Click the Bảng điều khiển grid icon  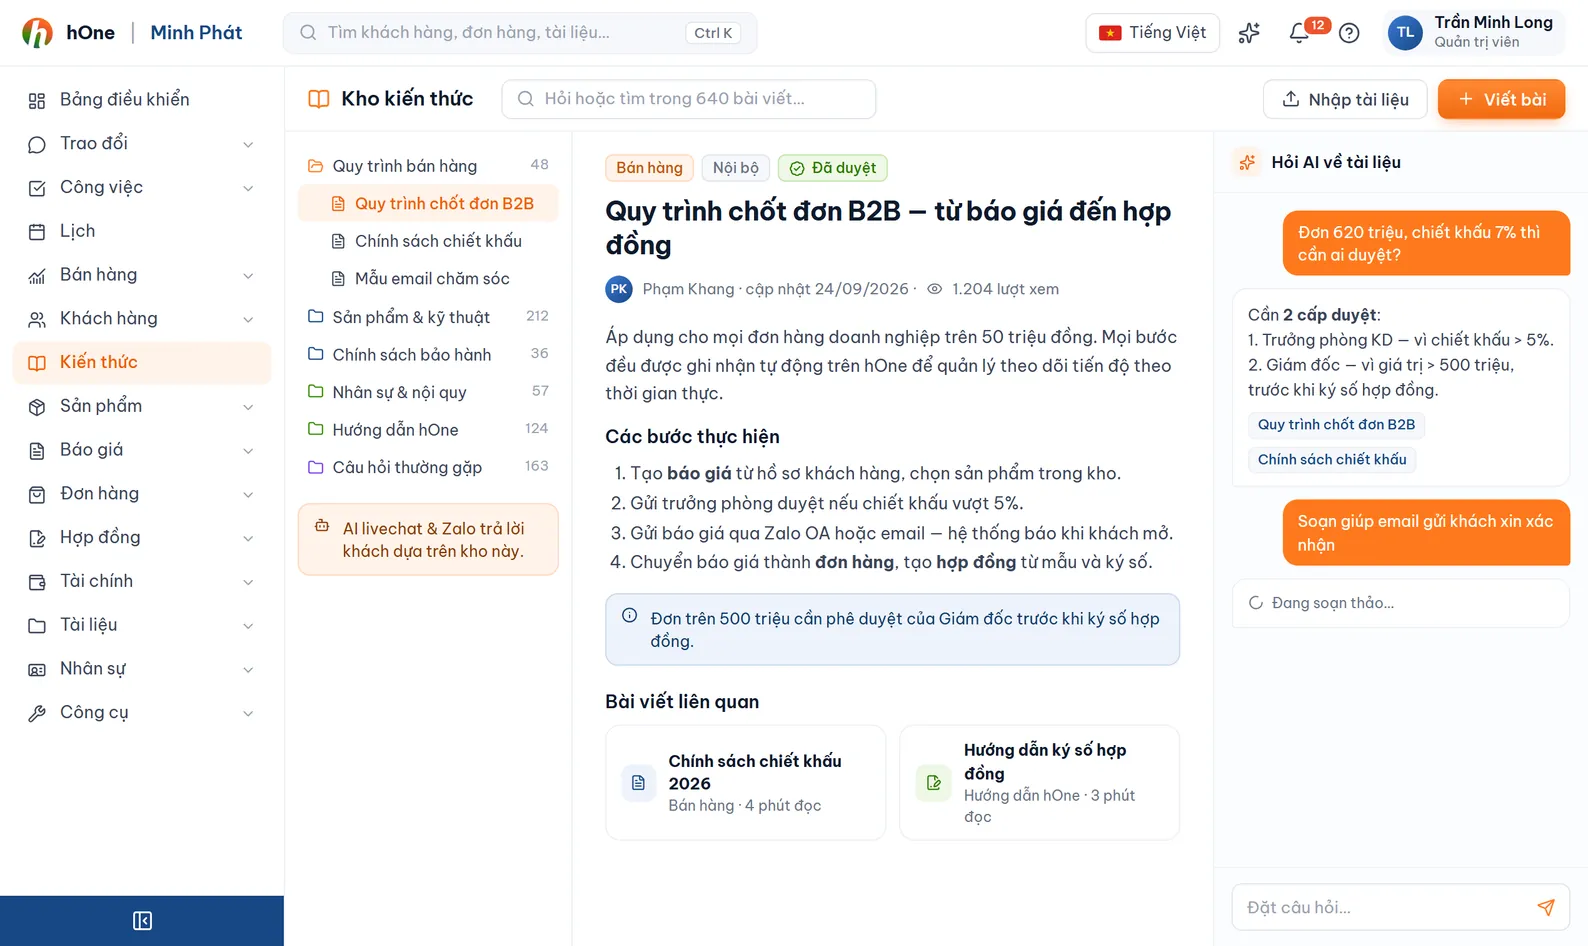(37, 100)
